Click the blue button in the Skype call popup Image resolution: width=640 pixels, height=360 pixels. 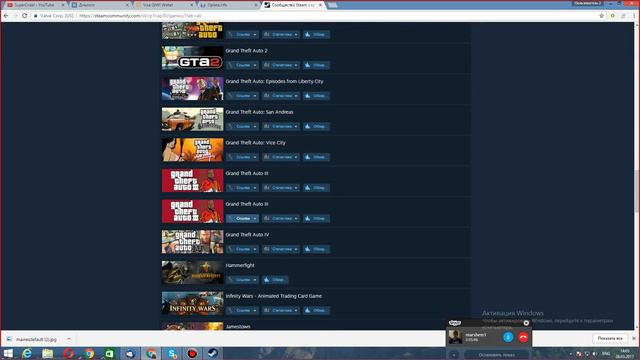pos(508,337)
